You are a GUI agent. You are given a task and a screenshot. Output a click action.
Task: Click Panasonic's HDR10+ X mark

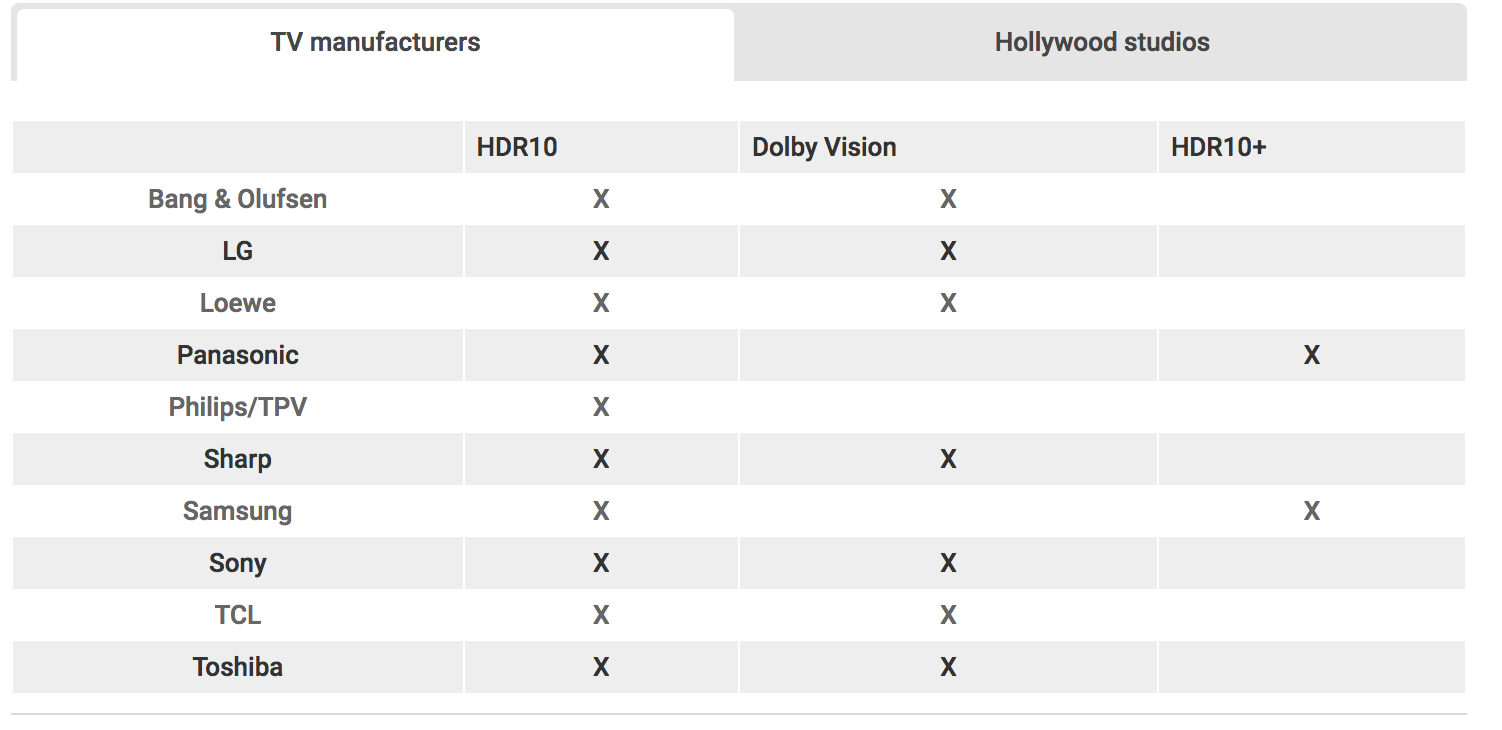point(1311,355)
